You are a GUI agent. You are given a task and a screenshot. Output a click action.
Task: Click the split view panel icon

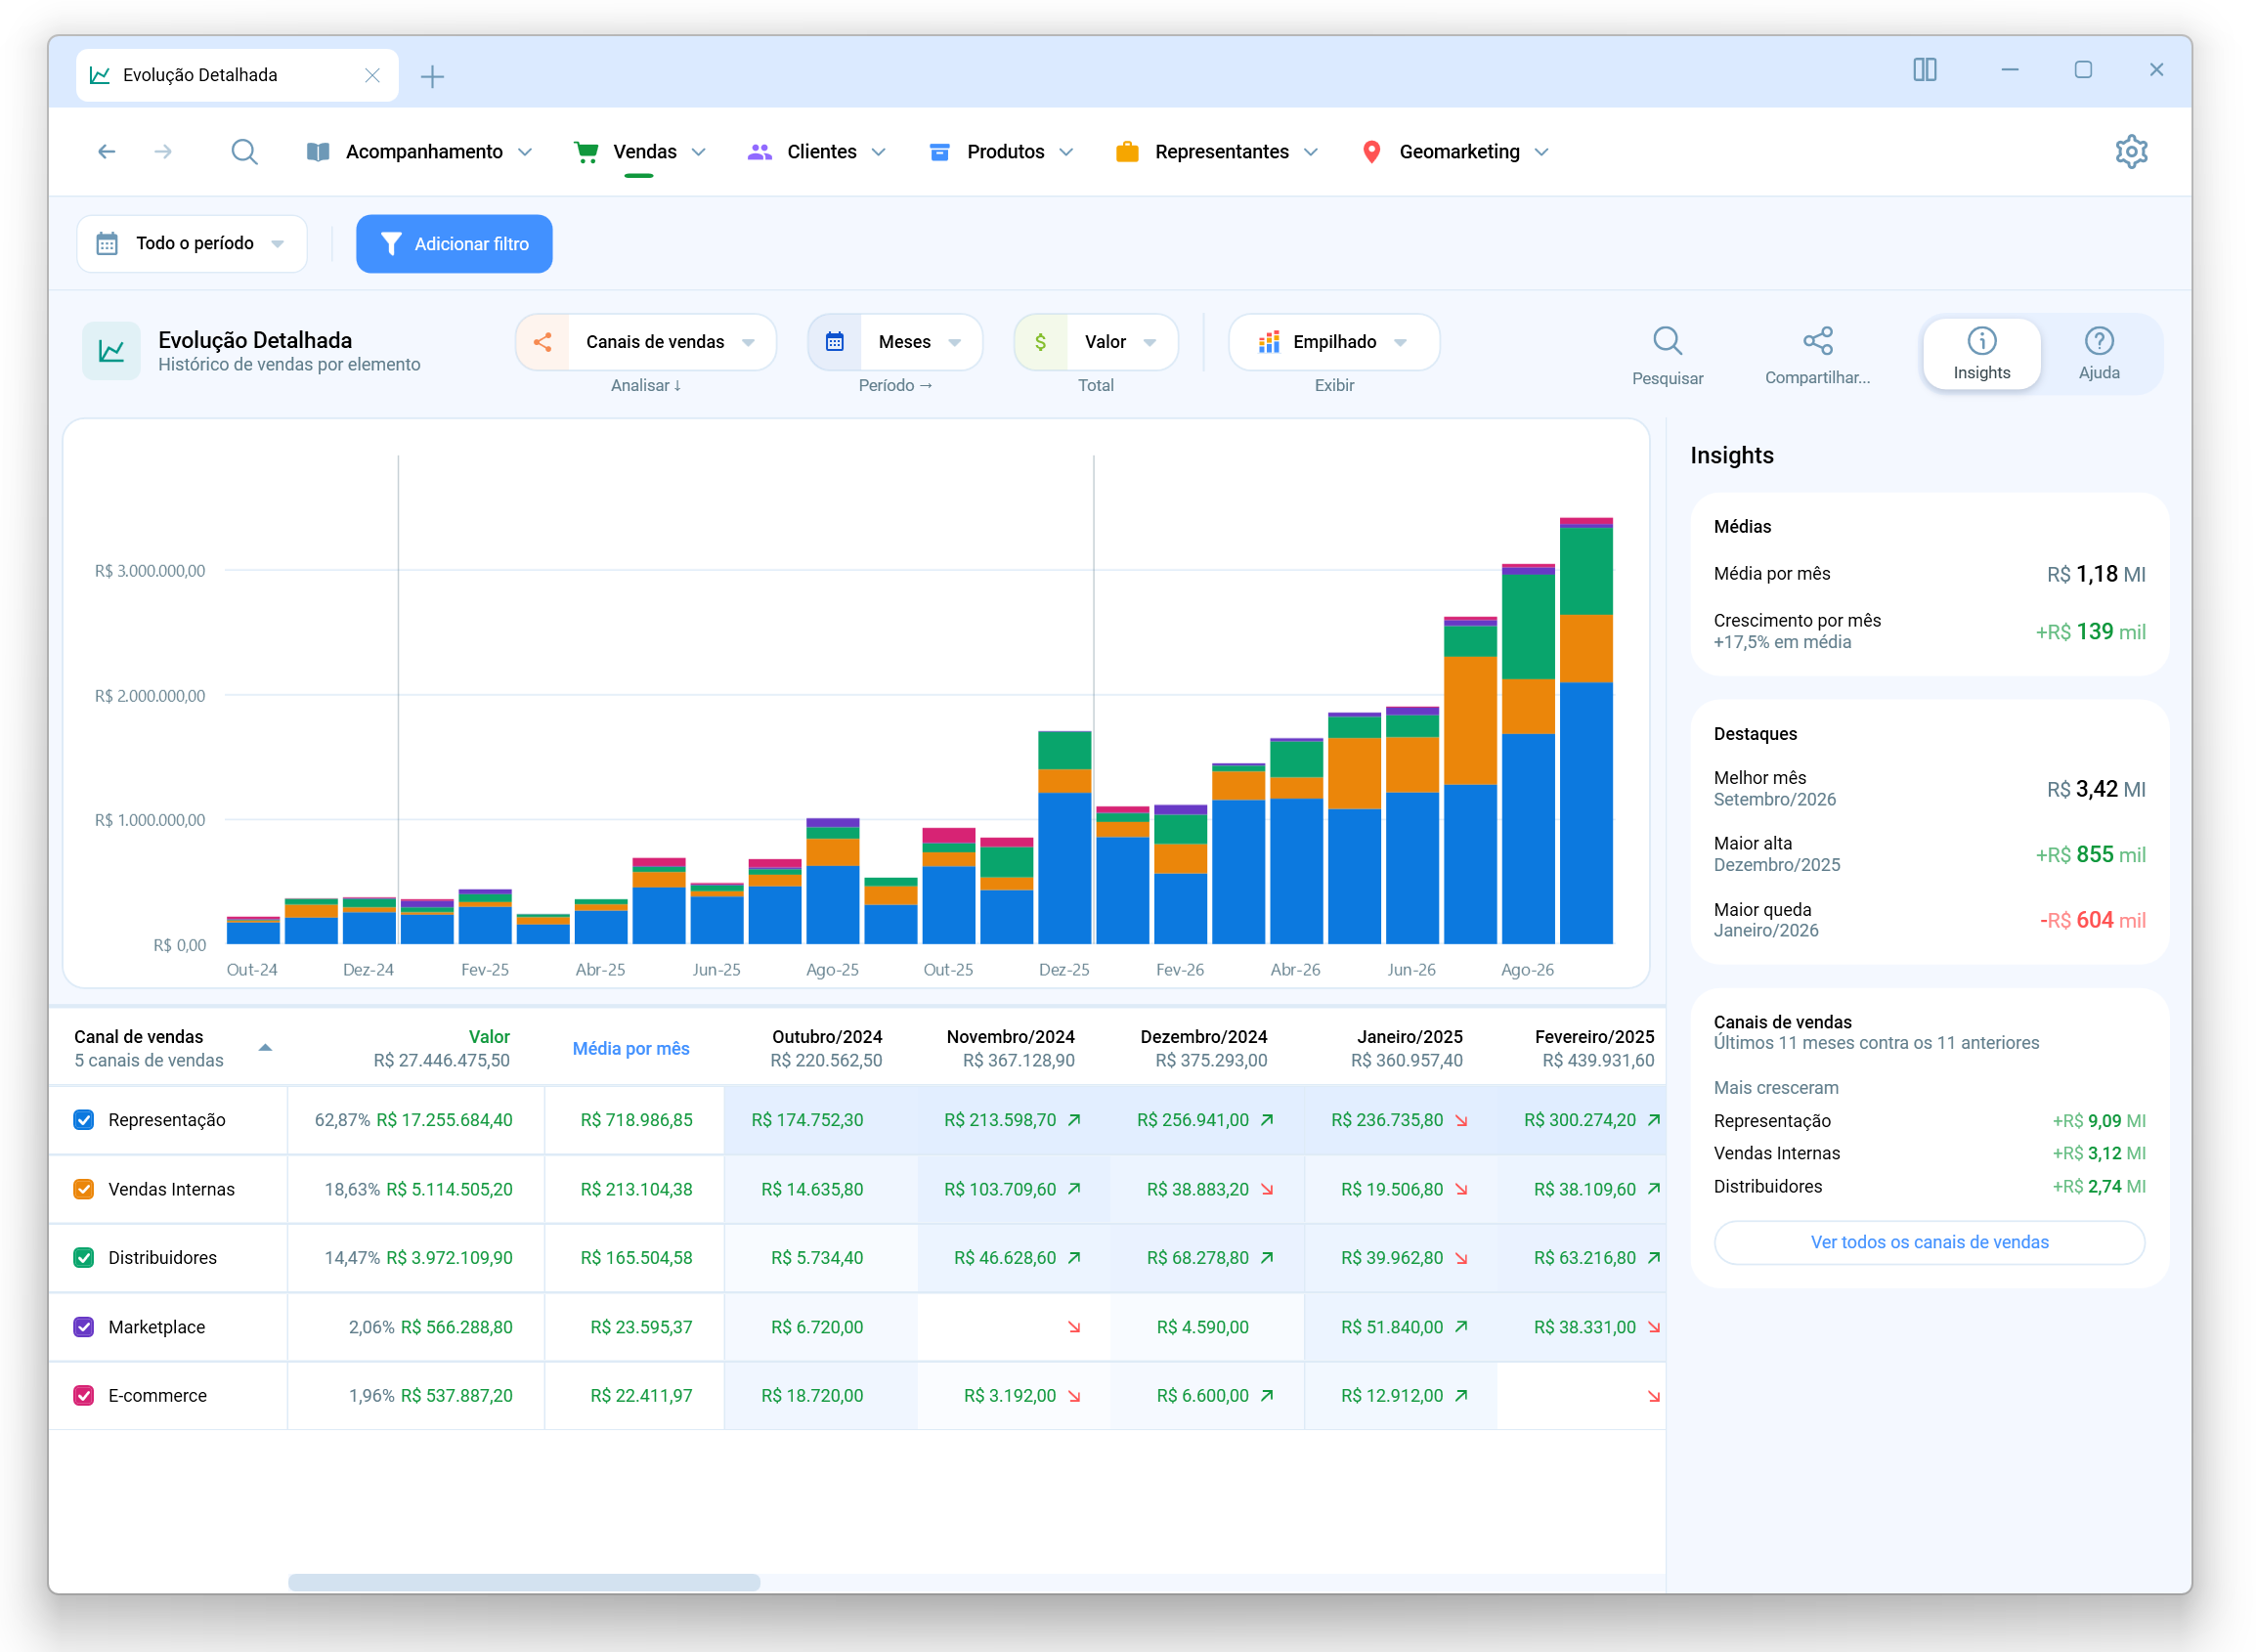[x=1924, y=70]
